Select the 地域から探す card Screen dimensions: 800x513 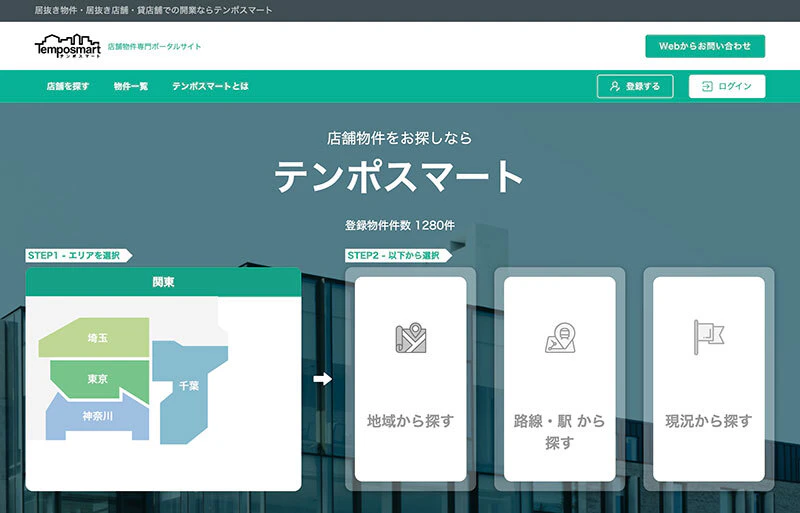coord(411,379)
